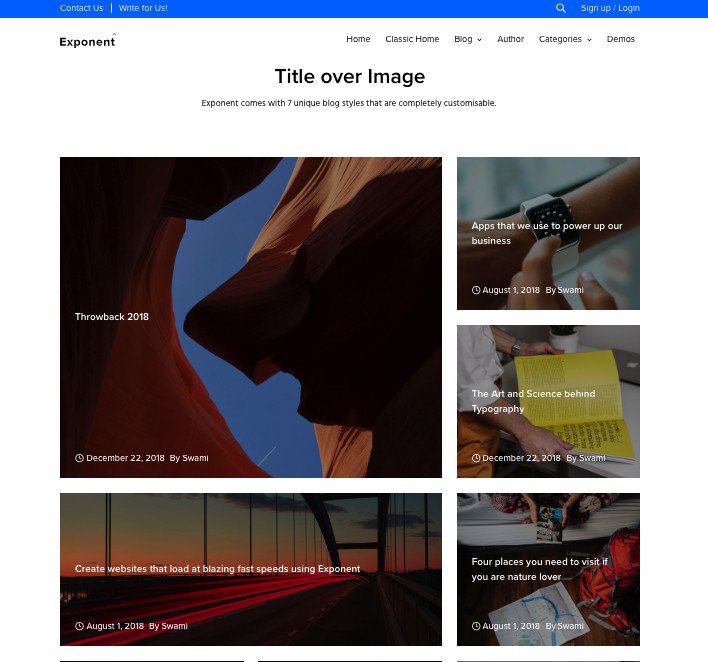Open the Classic Home menu item
The image size is (708, 662).
[x=412, y=39]
